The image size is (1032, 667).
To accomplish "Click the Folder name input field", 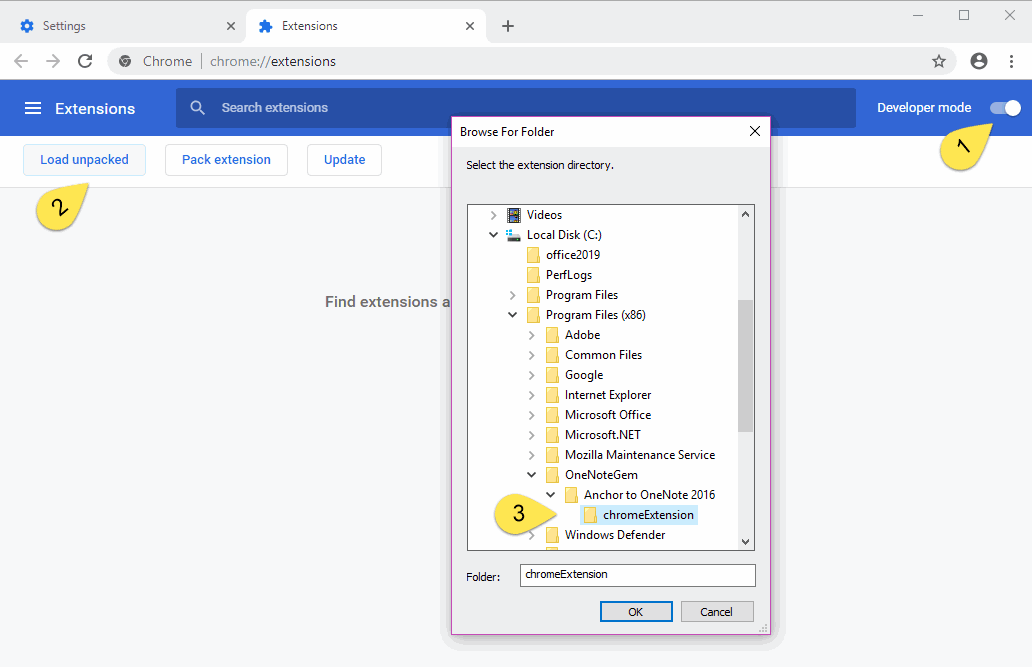I will (x=637, y=575).
